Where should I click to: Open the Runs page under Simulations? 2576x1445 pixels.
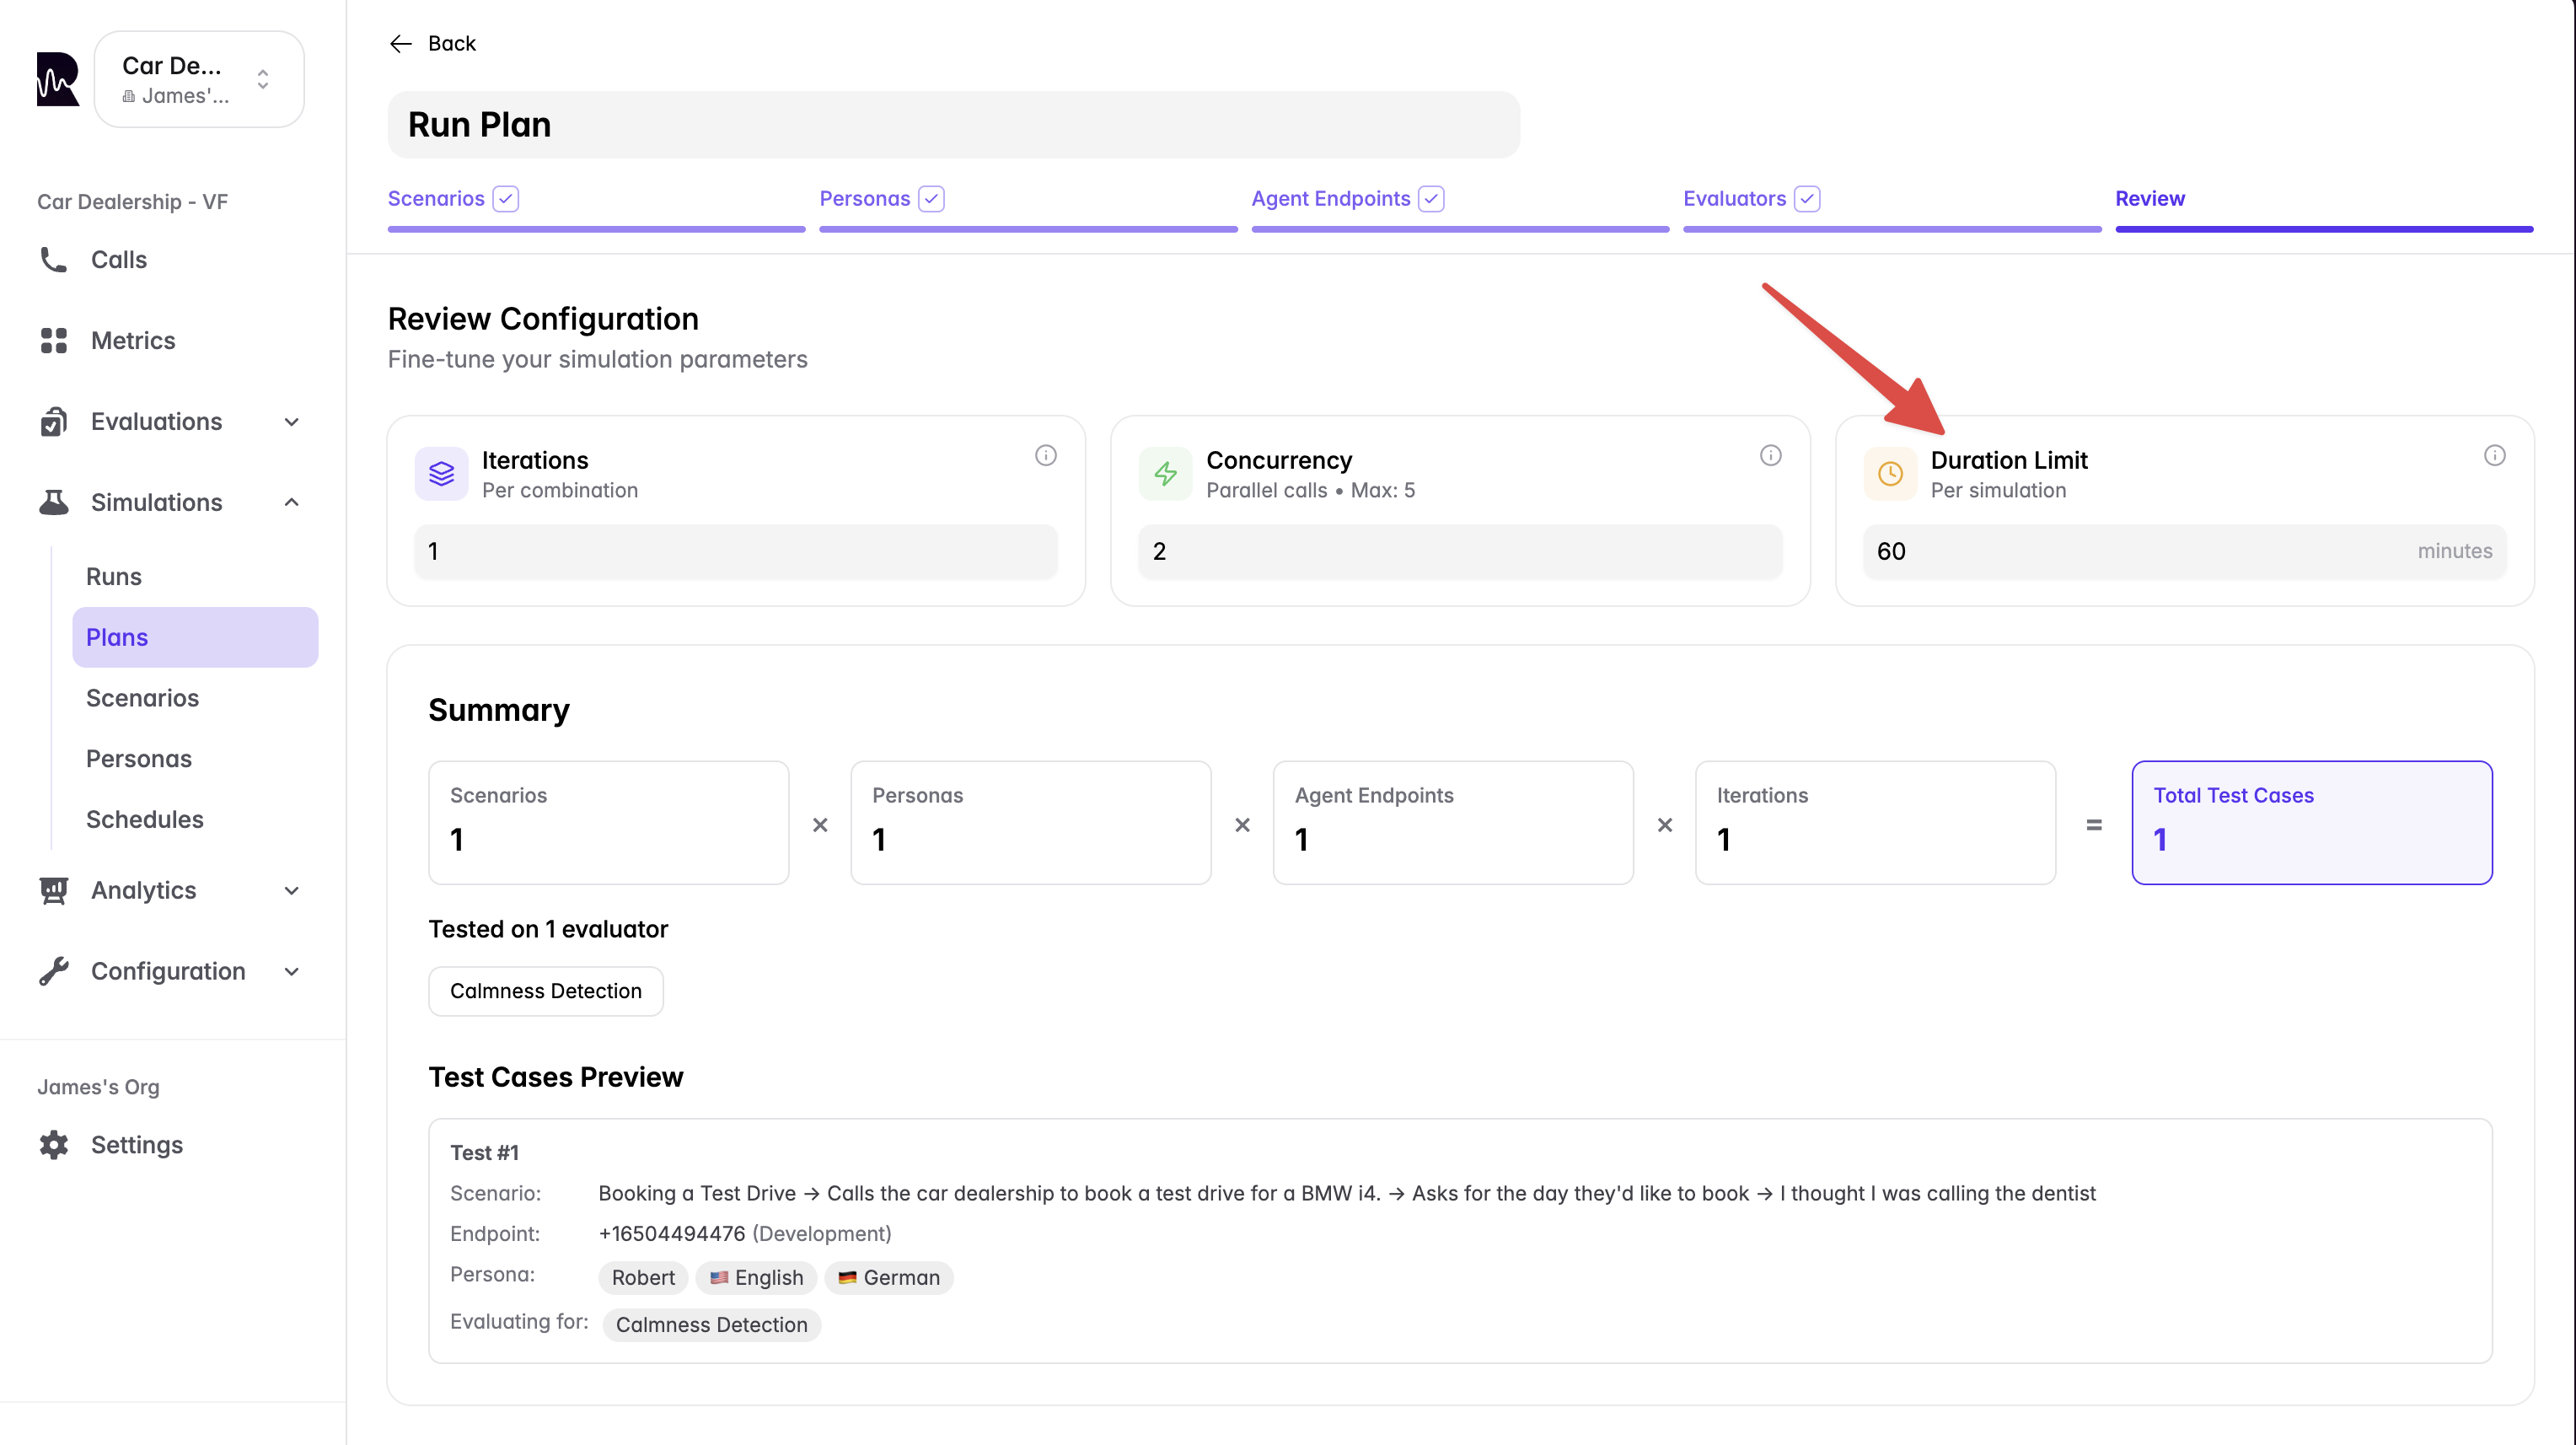[x=114, y=577]
